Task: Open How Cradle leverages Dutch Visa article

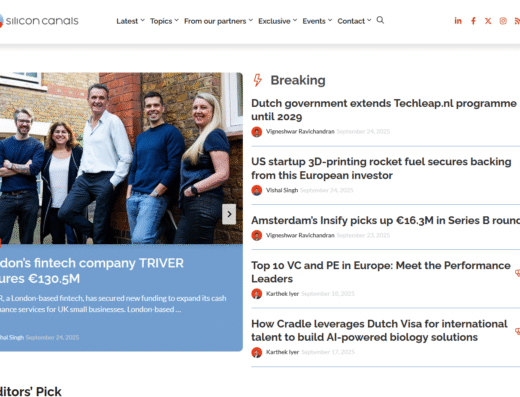Action: pyautogui.click(x=379, y=330)
